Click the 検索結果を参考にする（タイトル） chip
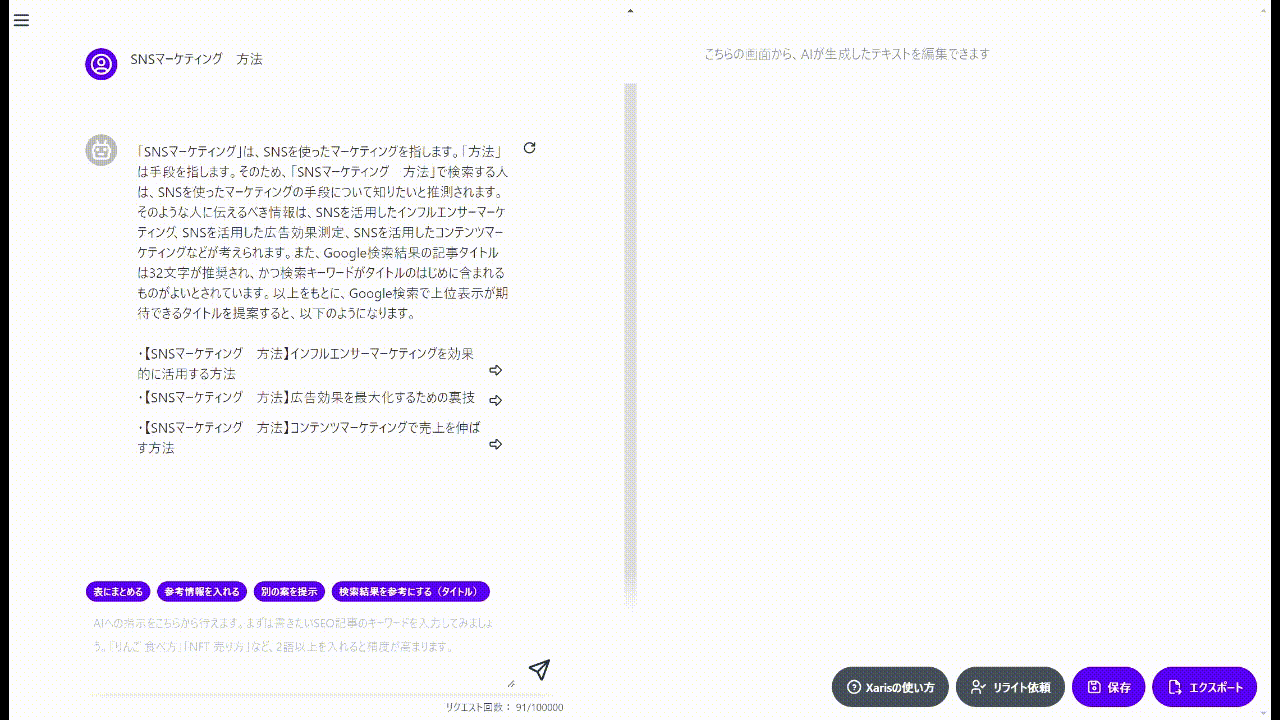This screenshot has height=720, width=1280. coord(410,592)
